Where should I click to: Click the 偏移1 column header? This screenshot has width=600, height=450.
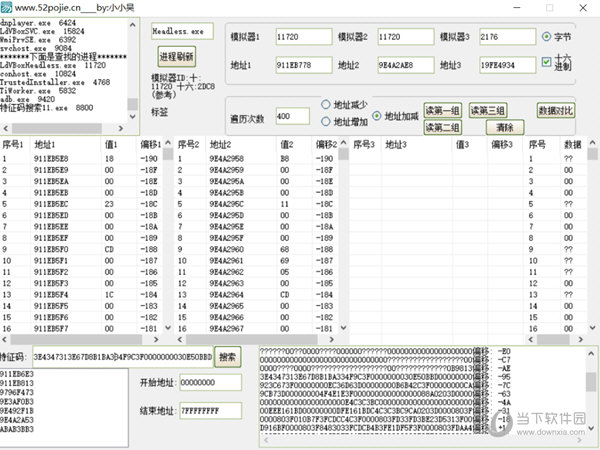pyautogui.click(x=150, y=144)
